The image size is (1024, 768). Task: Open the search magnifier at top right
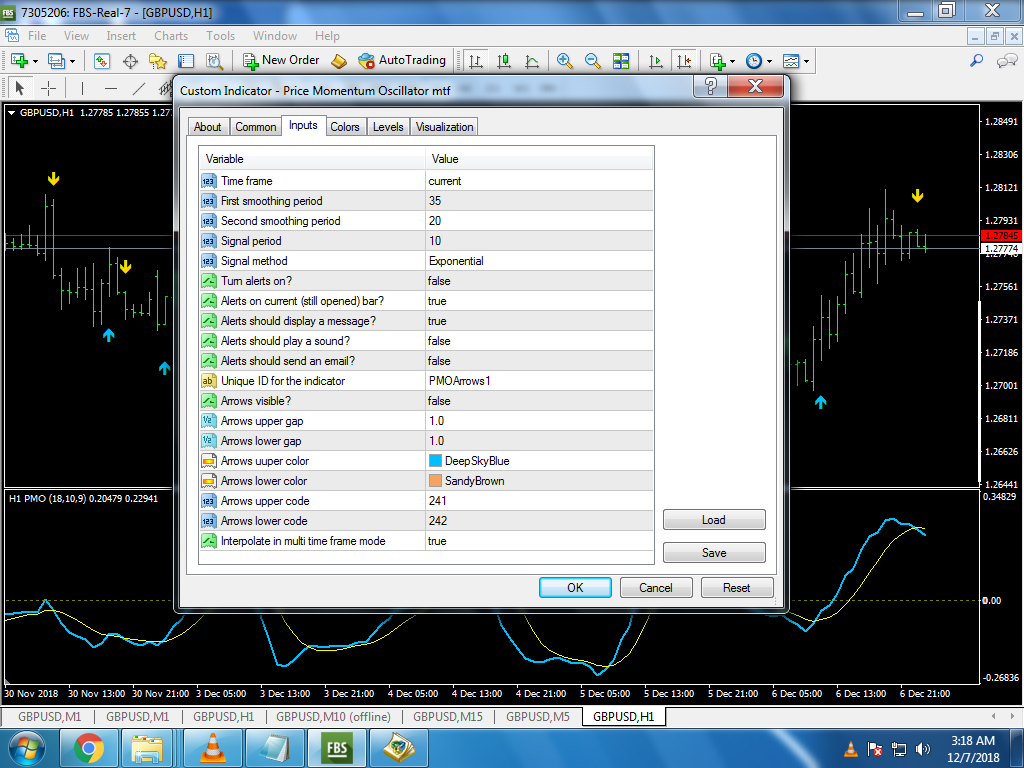pos(977,61)
